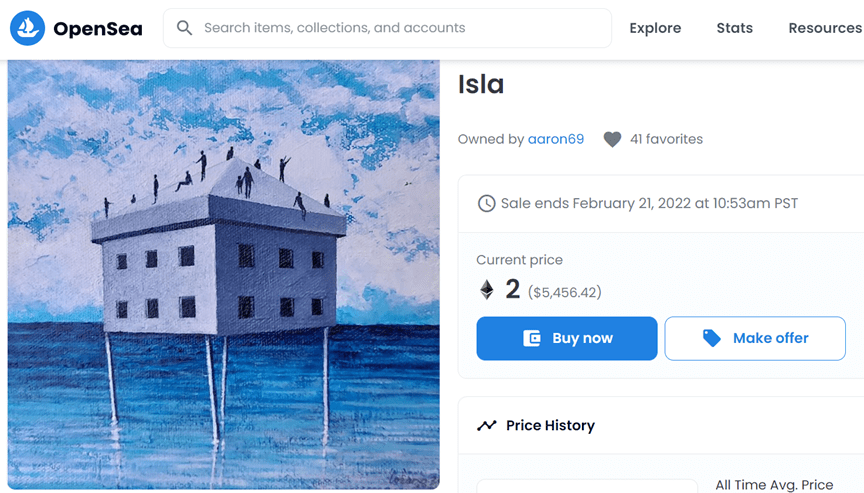Click the search magnifier icon
Viewport: 864px width, 493px height.
click(185, 28)
